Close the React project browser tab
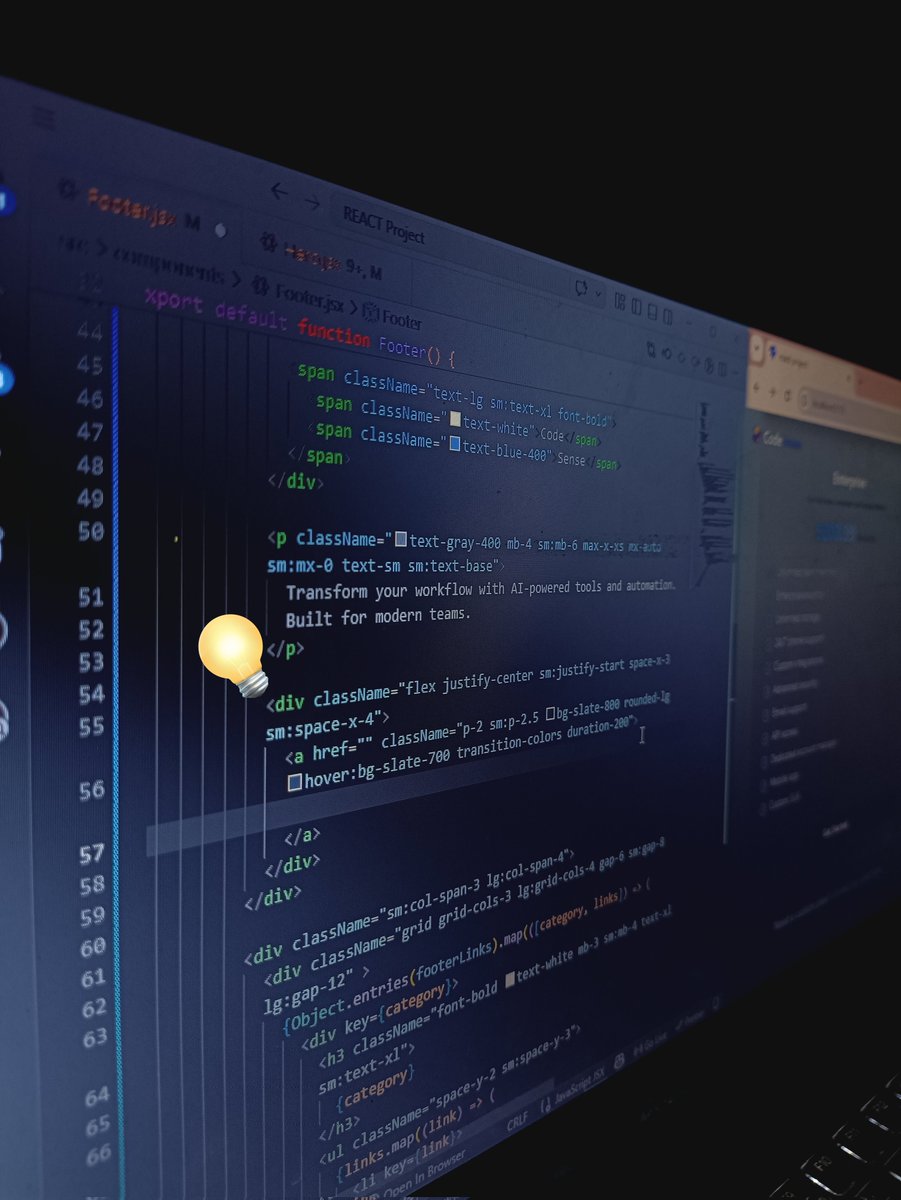Screen dimensions: 901x1200 click(849, 378)
